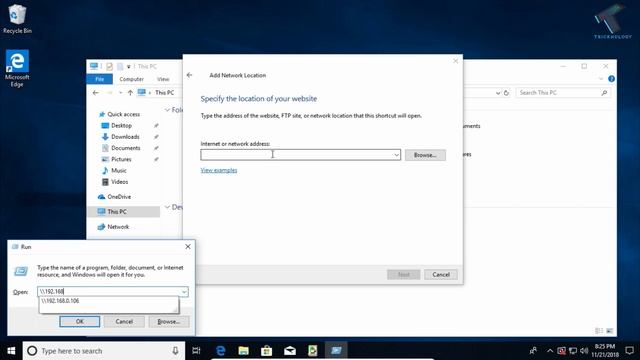Viewport: 640px width, 360px height.
Task: Open the volume control in system tray
Action: (584, 351)
